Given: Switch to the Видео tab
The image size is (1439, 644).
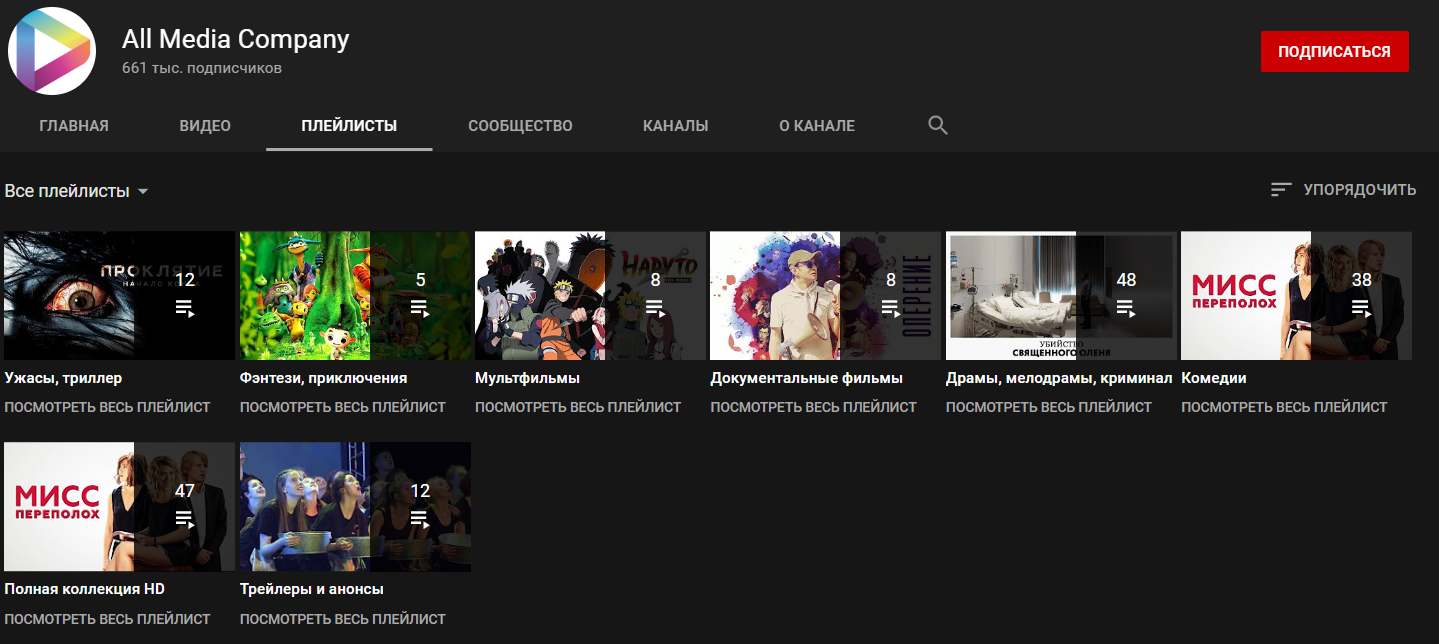Looking at the screenshot, I should coord(205,126).
